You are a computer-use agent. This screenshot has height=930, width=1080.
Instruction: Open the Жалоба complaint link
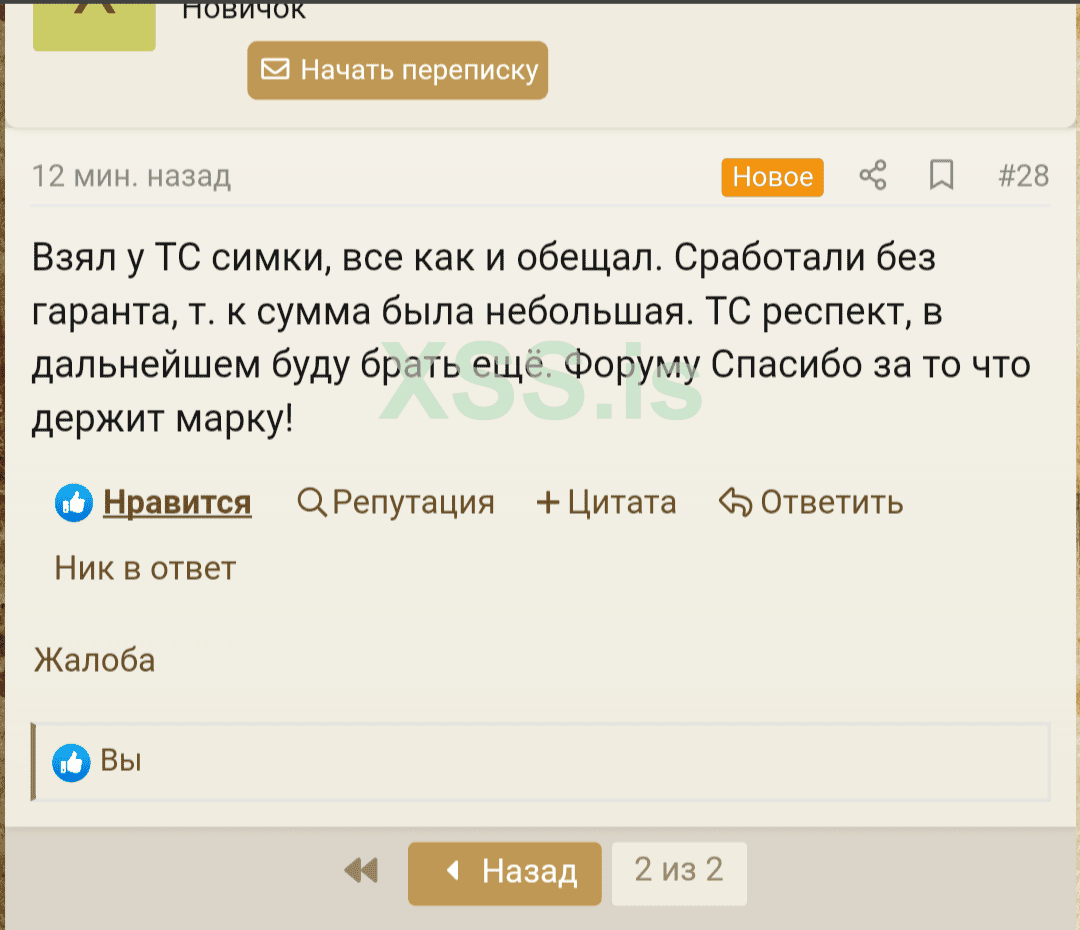[93, 660]
